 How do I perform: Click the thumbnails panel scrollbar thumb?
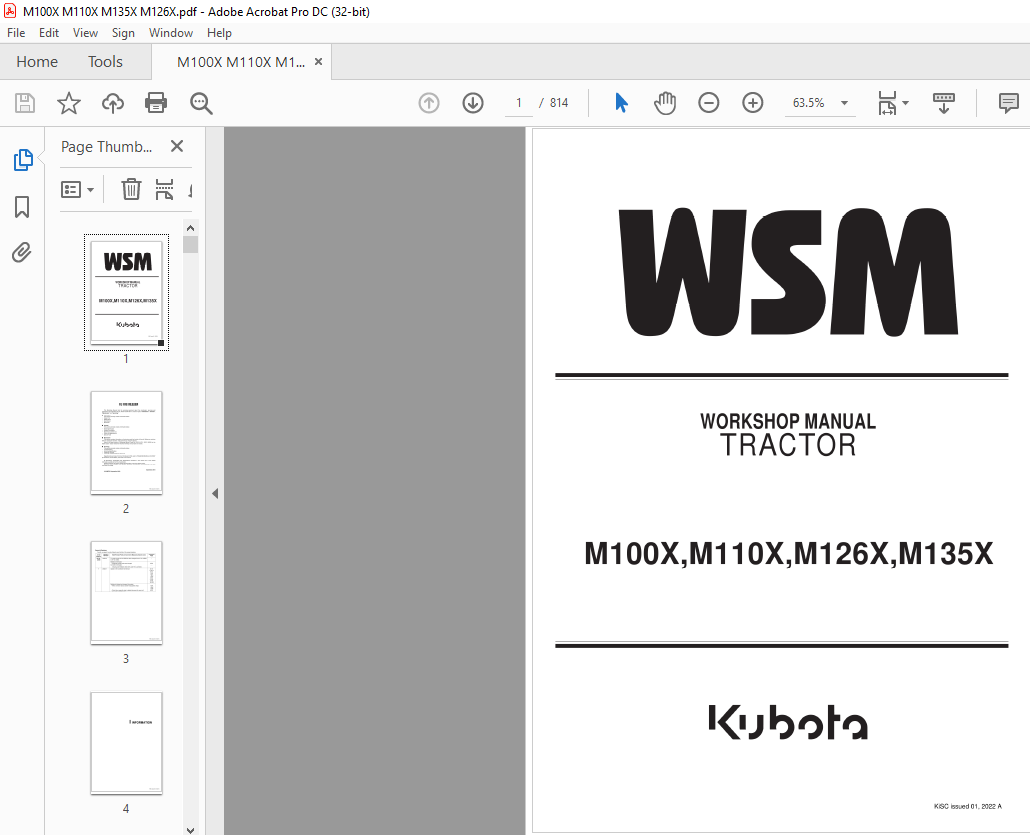(x=190, y=244)
